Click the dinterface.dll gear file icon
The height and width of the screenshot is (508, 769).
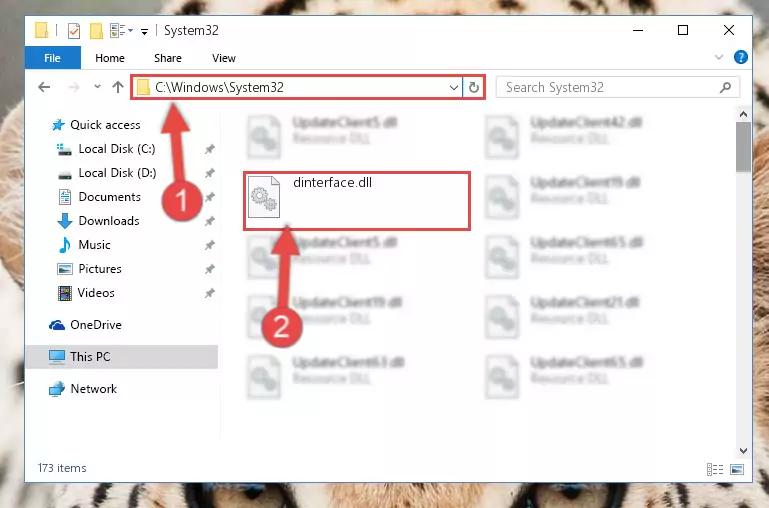264,197
